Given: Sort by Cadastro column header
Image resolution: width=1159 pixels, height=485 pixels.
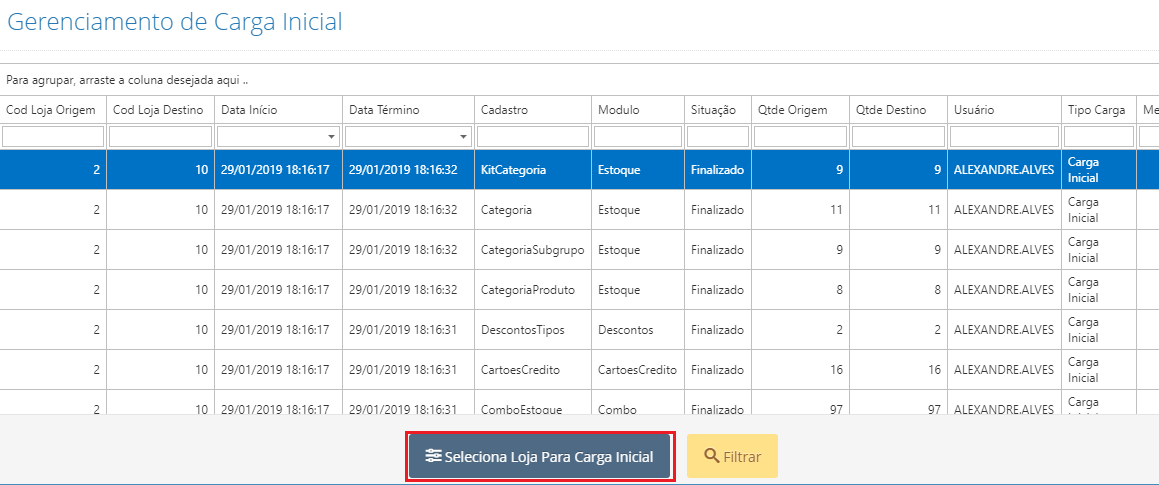Looking at the screenshot, I should tap(533, 110).
